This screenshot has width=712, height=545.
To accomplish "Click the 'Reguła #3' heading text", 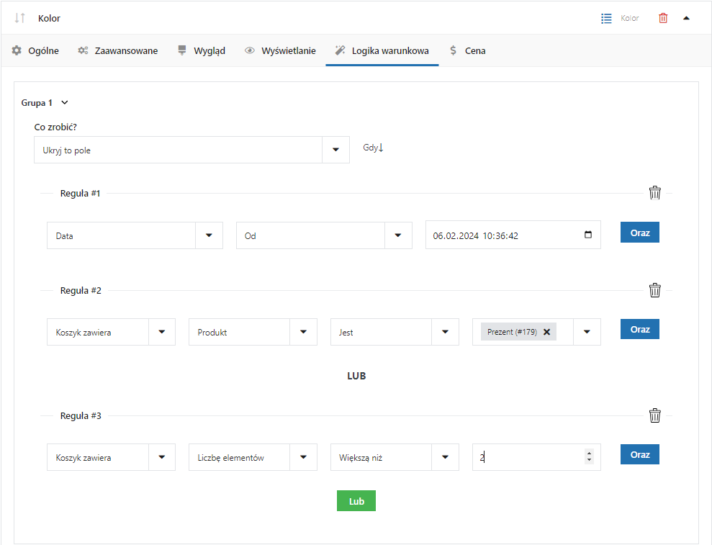I will tap(81, 416).
